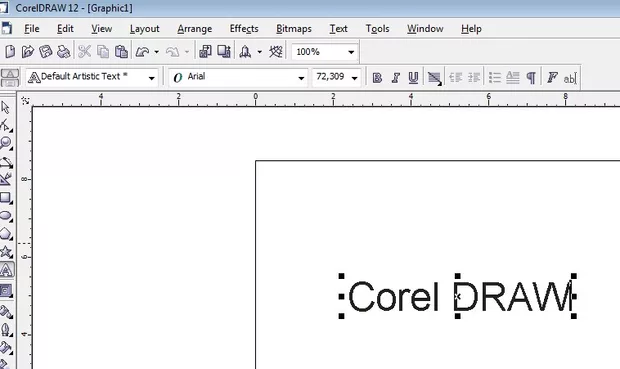The height and width of the screenshot is (369, 620).
Task: Open the zoom level 100% dropdown
Action: [351, 52]
